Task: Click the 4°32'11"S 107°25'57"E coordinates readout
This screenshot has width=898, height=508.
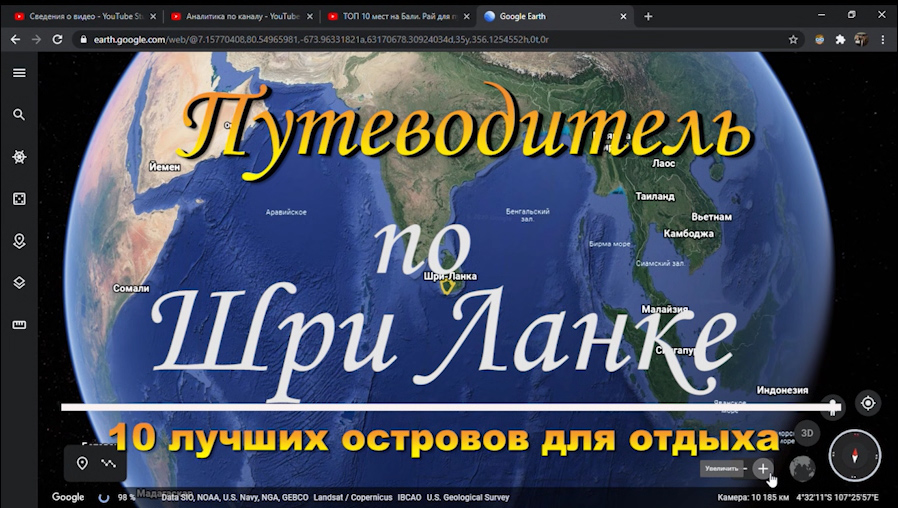Action: (837, 497)
